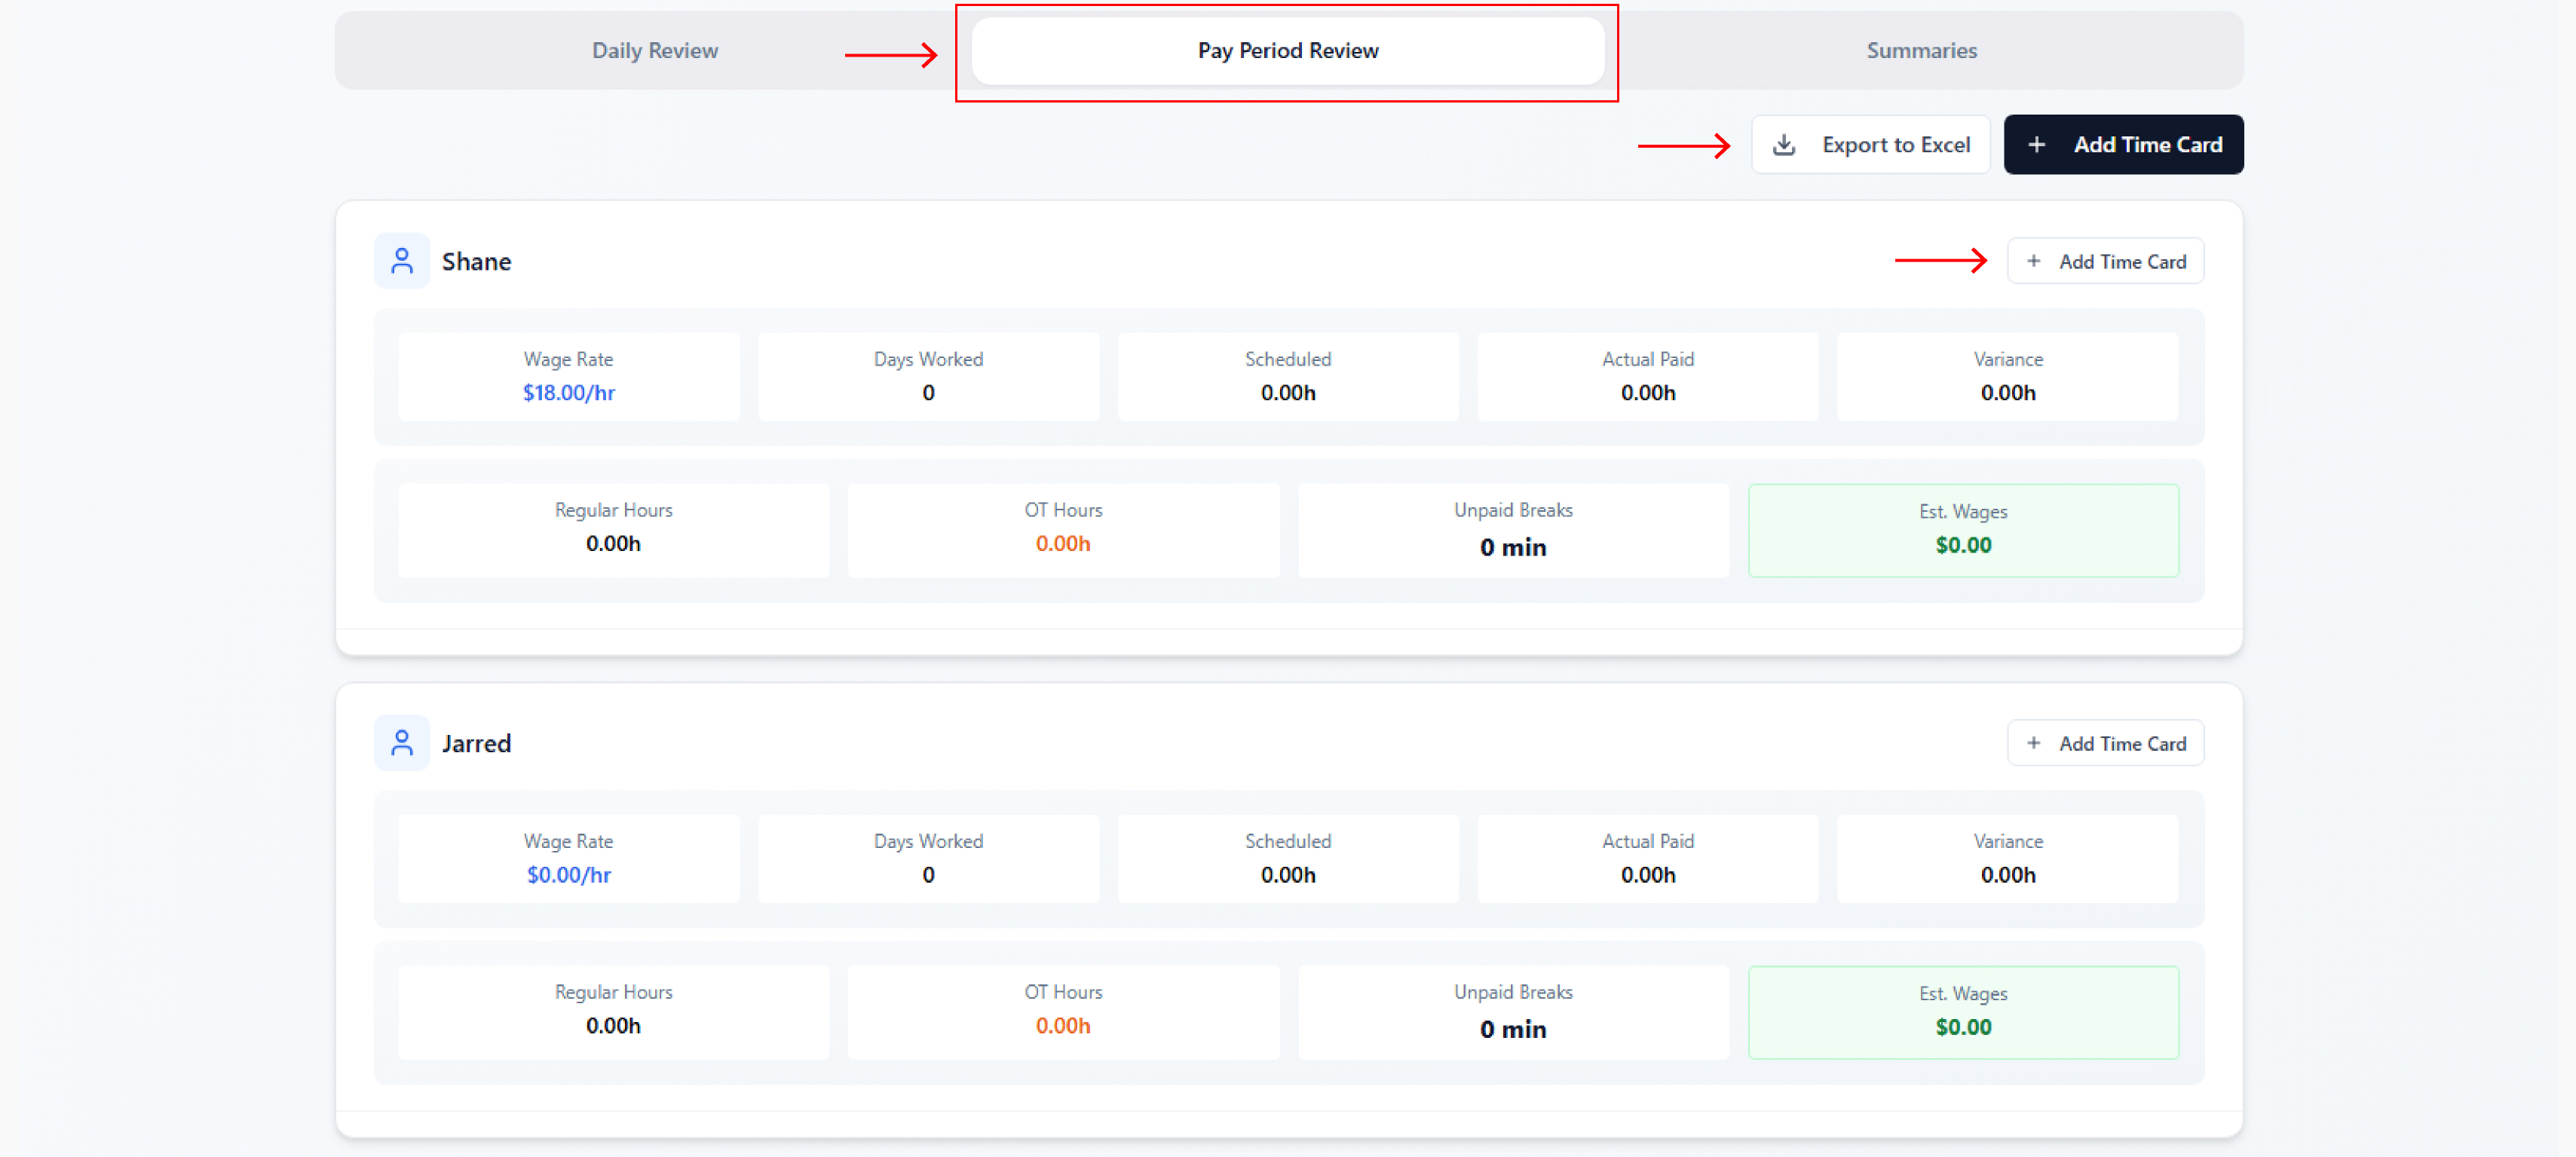
Task: Click Jarred's Variance value
Action: (x=2008, y=875)
